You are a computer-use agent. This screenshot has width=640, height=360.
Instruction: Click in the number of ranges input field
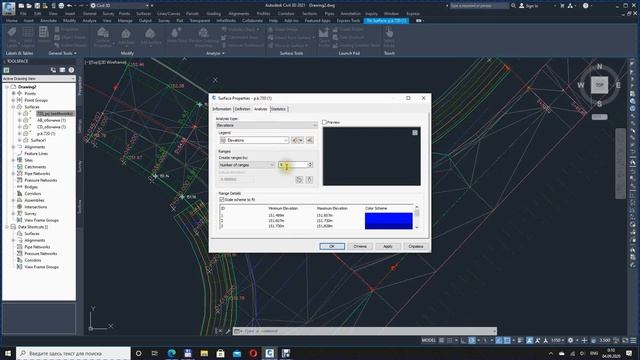coord(293,164)
